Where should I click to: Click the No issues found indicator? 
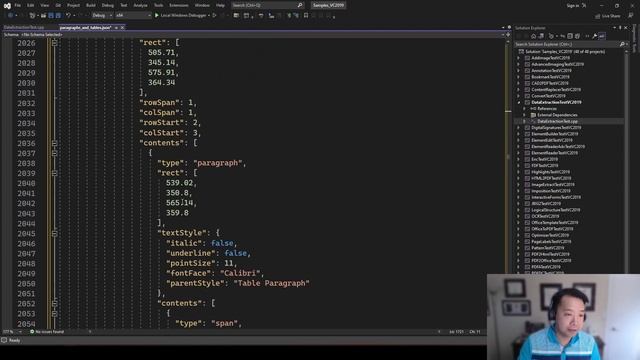point(47,332)
